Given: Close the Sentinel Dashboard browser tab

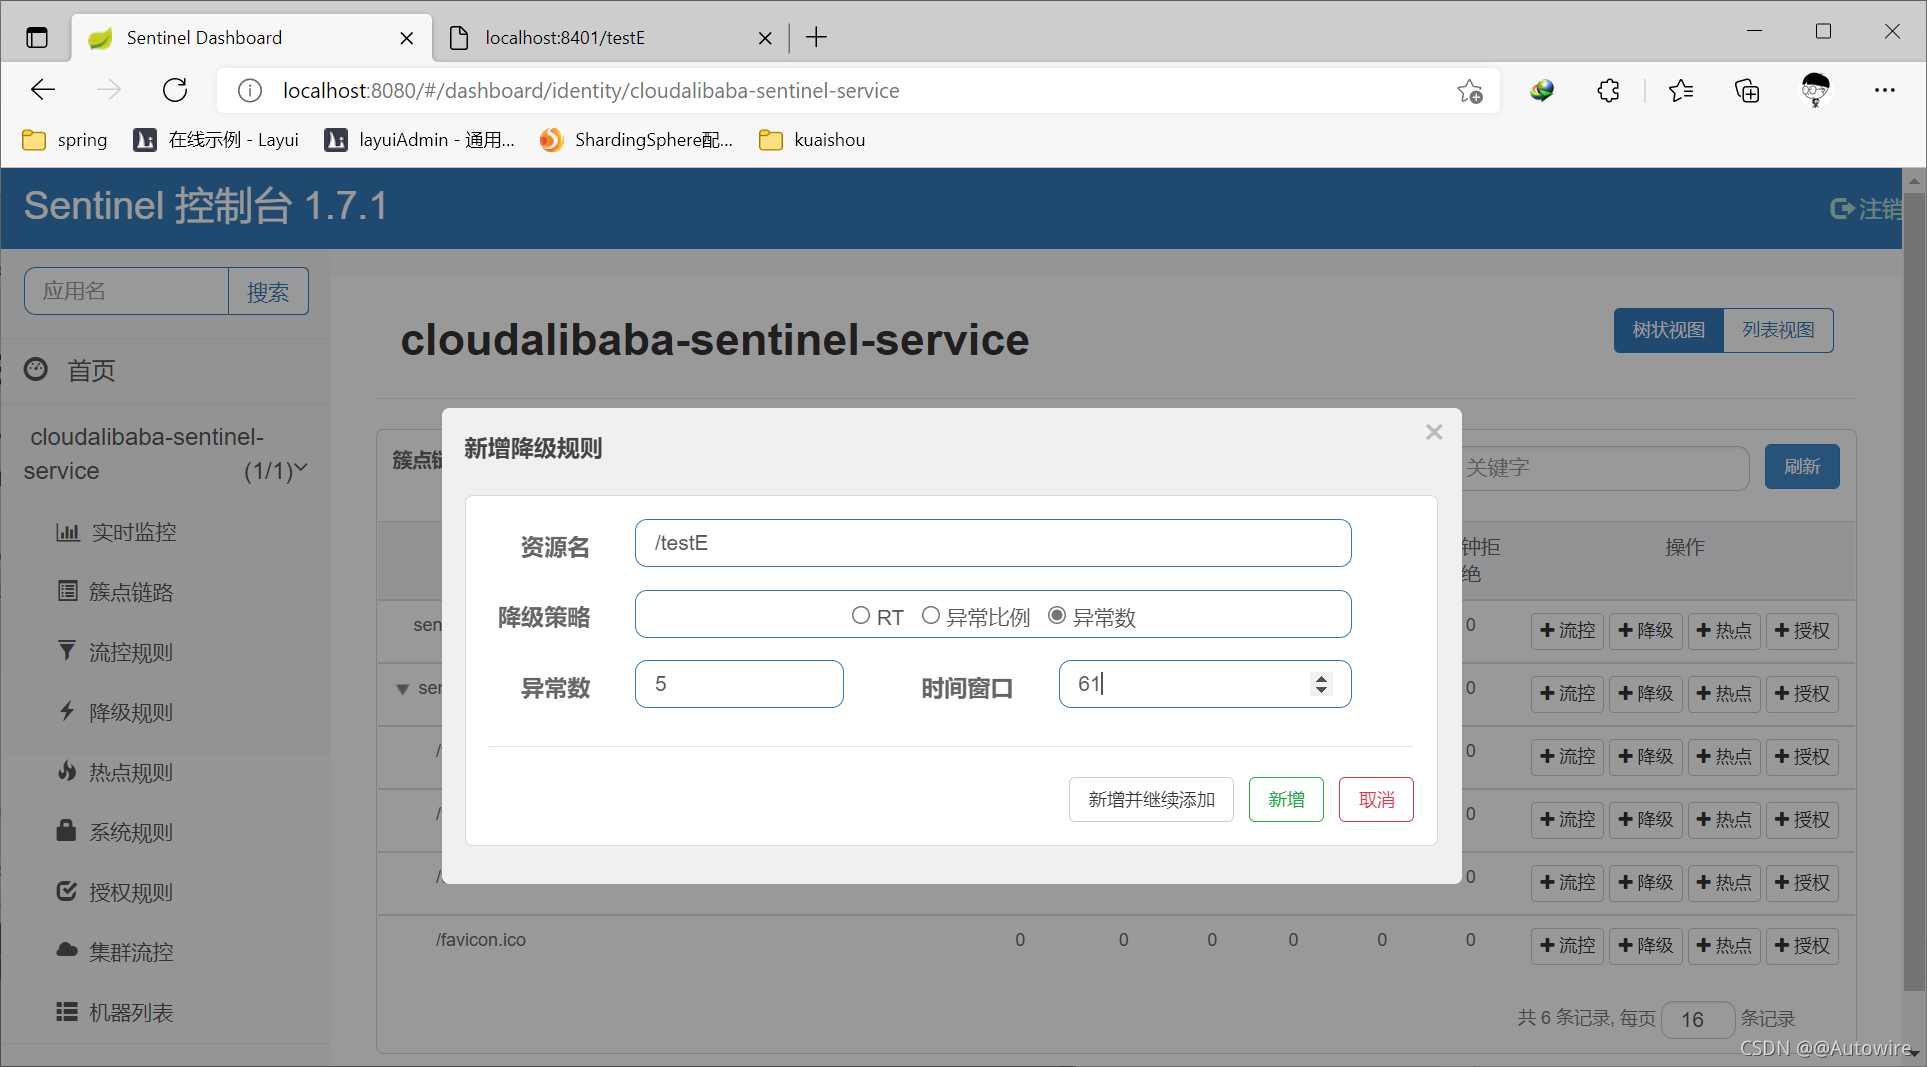Looking at the screenshot, I should click(x=407, y=38).
